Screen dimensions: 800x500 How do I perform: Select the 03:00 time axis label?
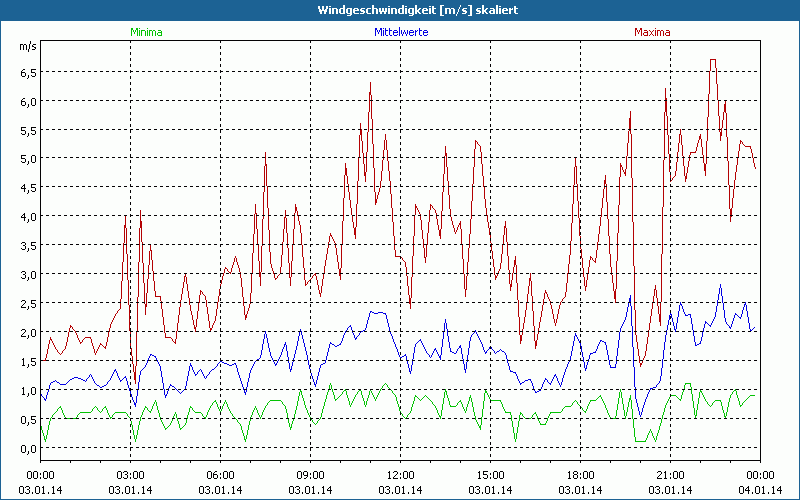(131, 475)
